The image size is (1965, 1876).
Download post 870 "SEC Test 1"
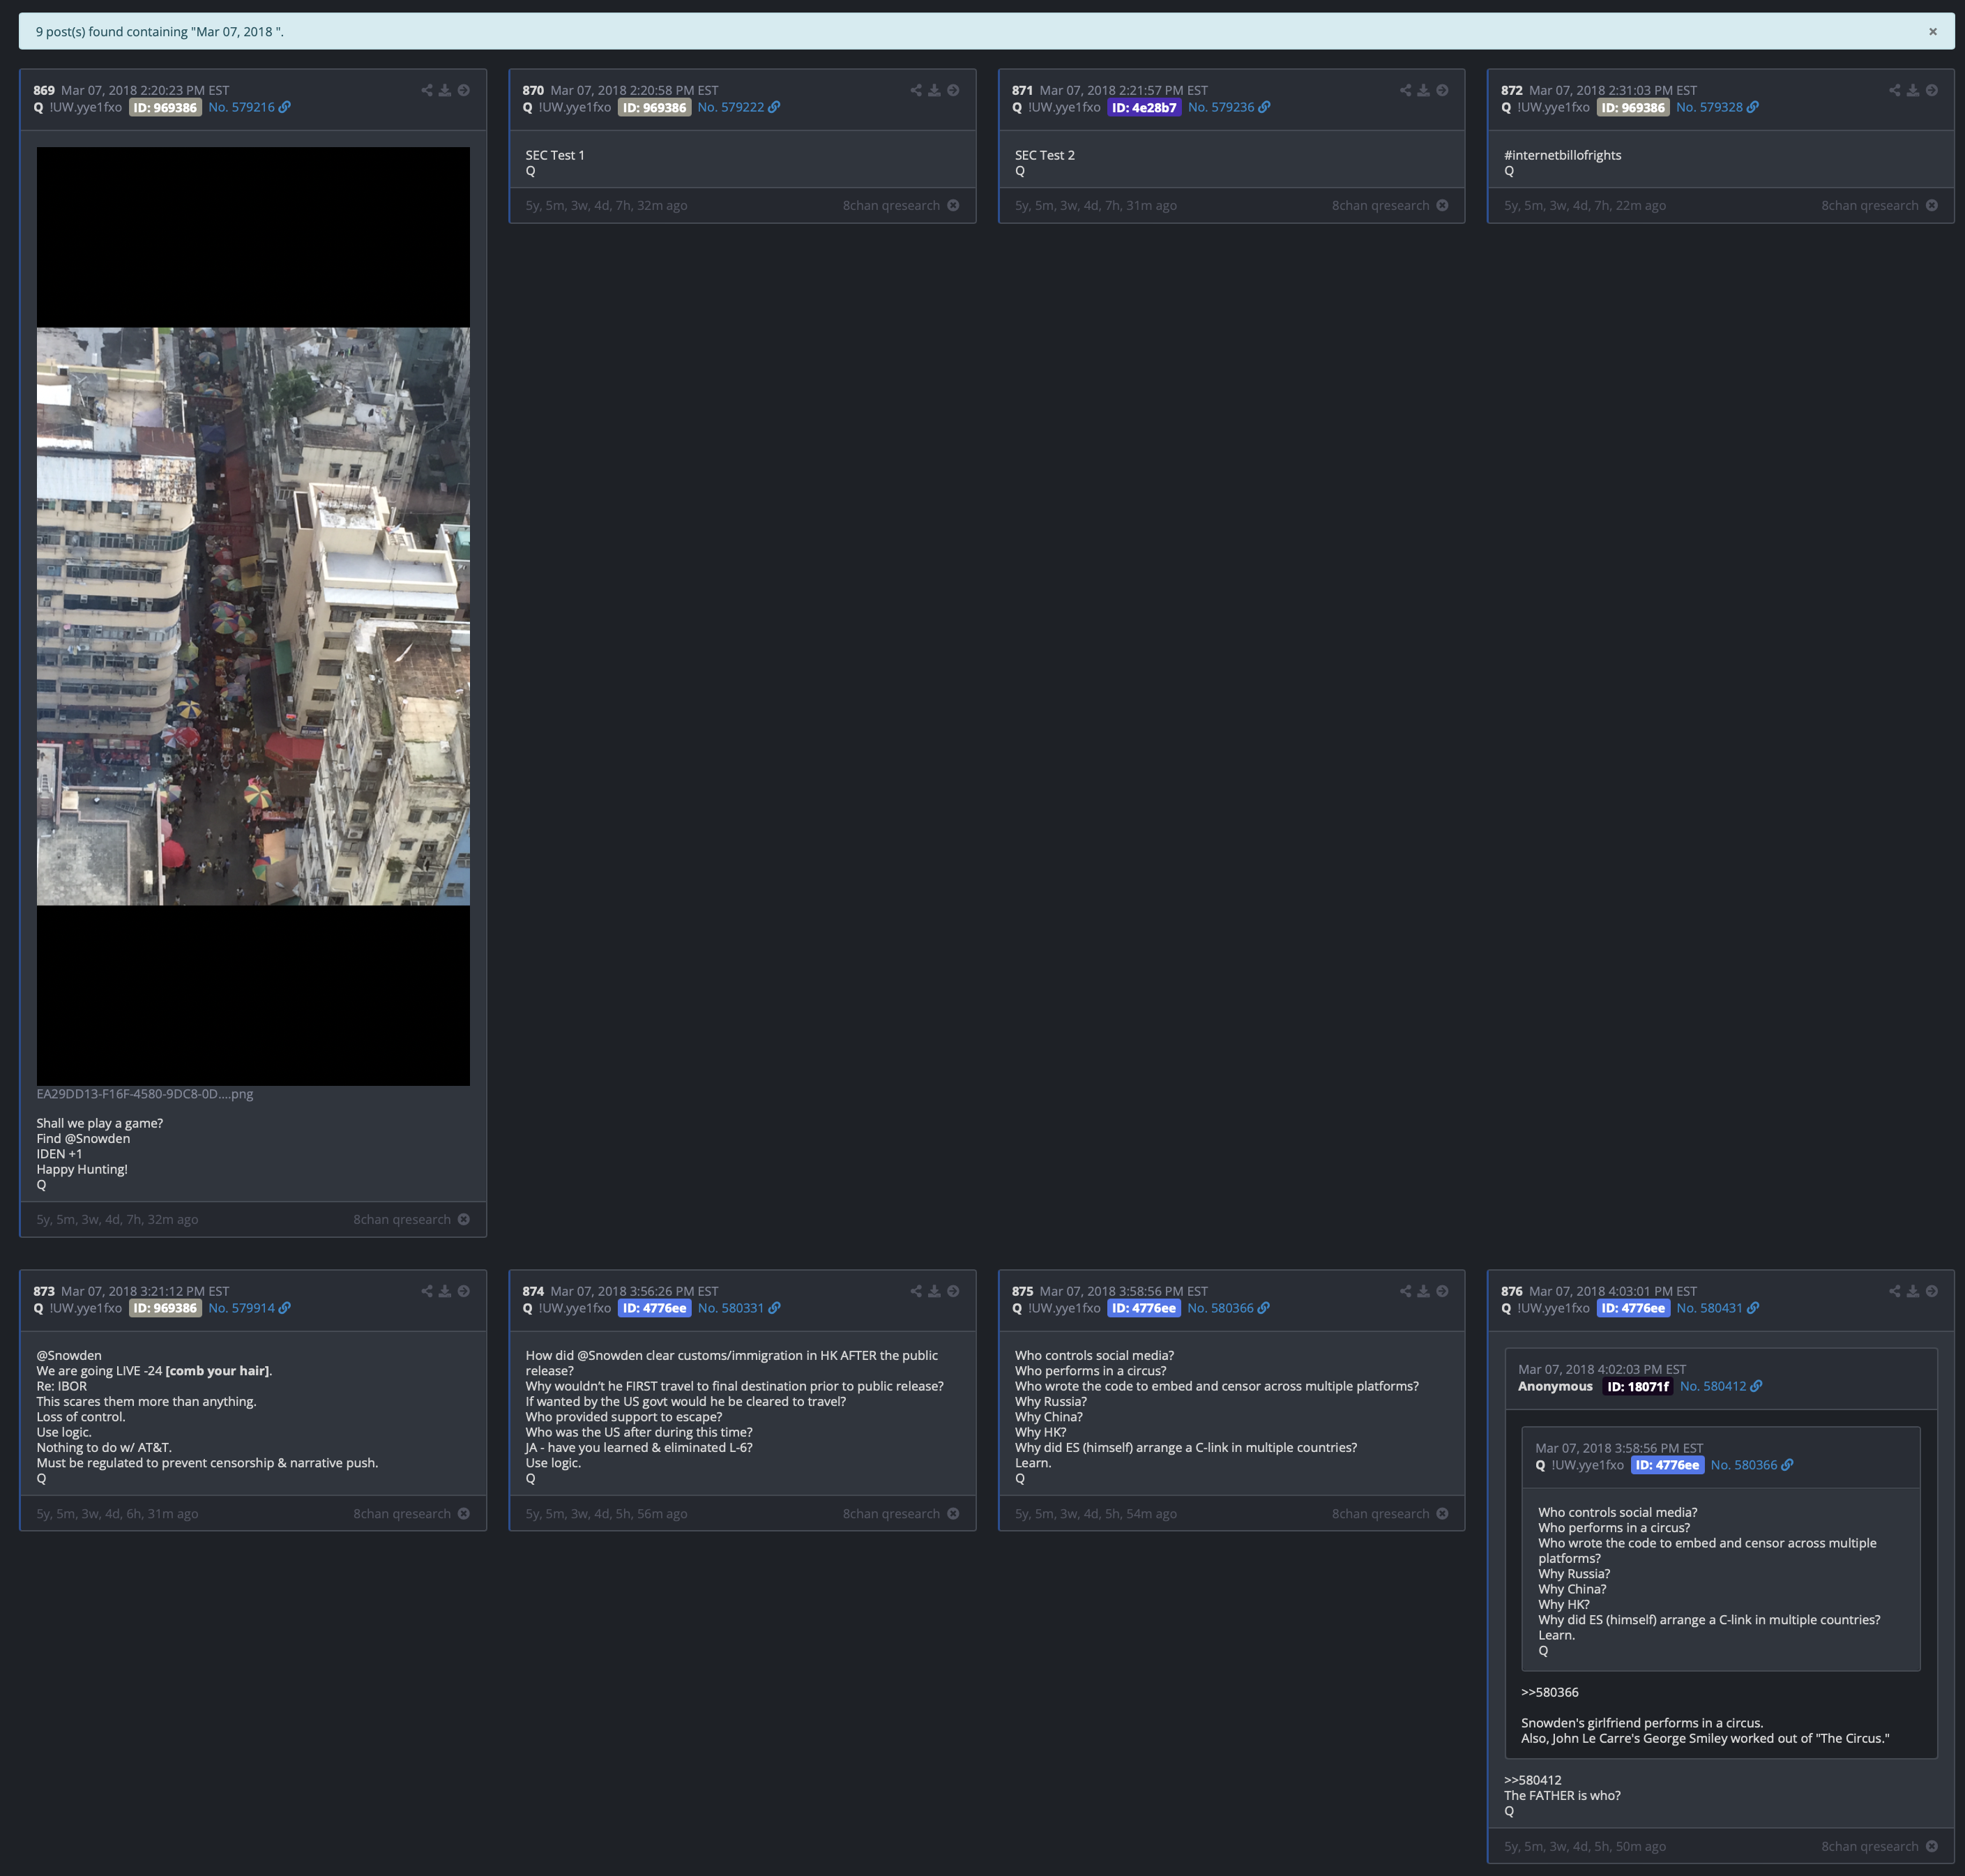(x=934, y=90)
